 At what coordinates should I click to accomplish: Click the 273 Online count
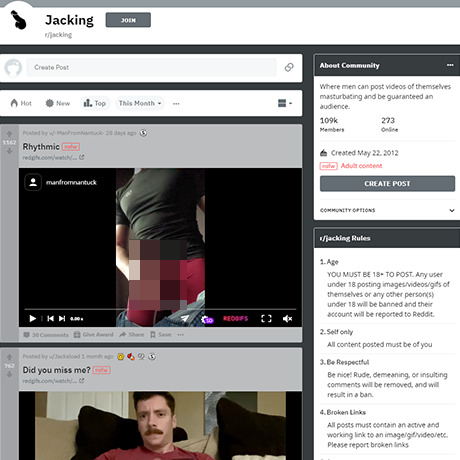390,125
